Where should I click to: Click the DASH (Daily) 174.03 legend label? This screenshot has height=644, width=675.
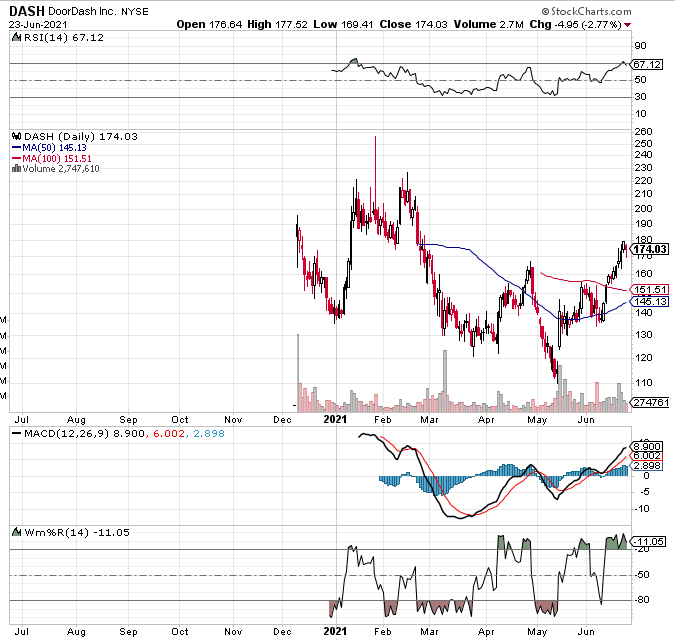[x=81, y=136]
